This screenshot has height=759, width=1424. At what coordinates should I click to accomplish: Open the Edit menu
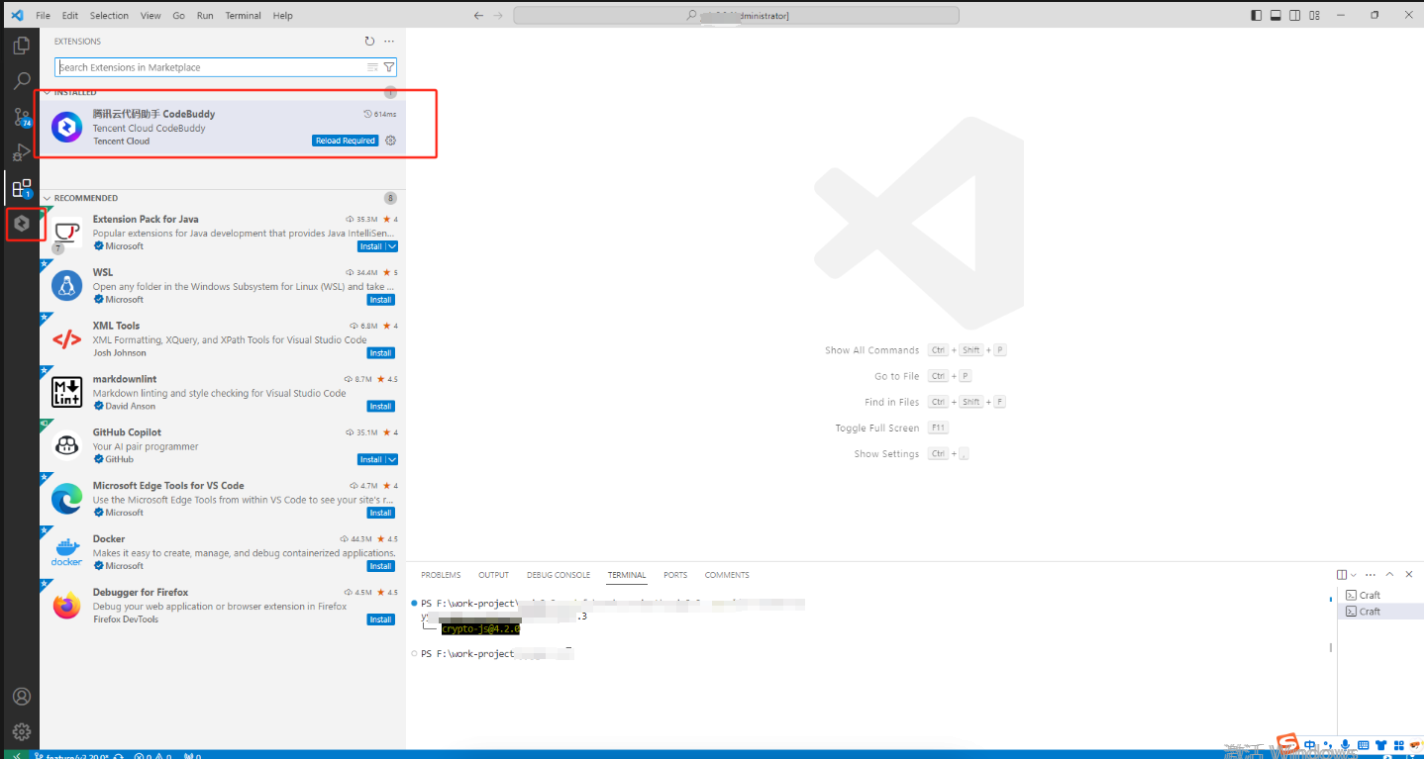click(x=70, y=16)
